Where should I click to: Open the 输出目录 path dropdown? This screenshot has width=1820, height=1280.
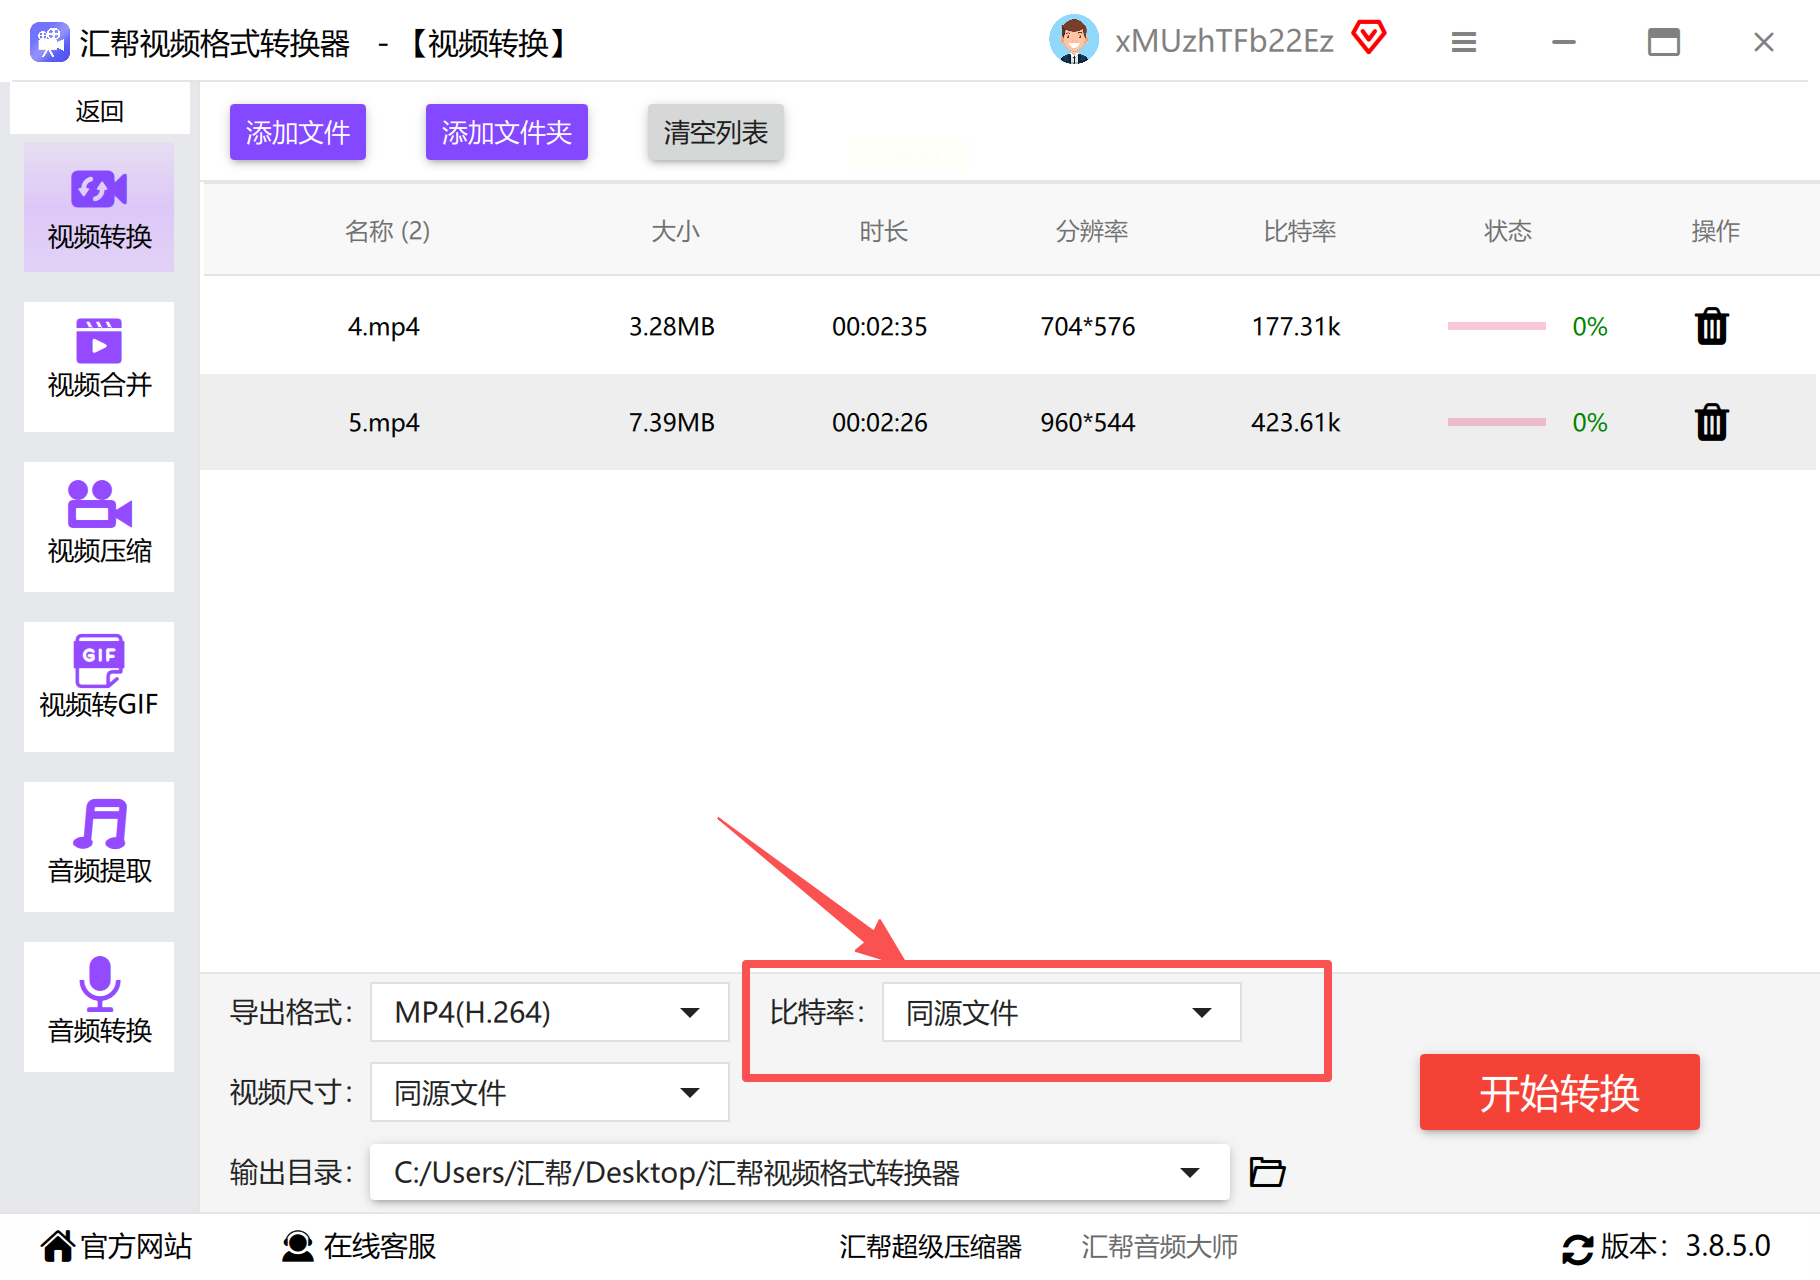(x=799, y=1172)
